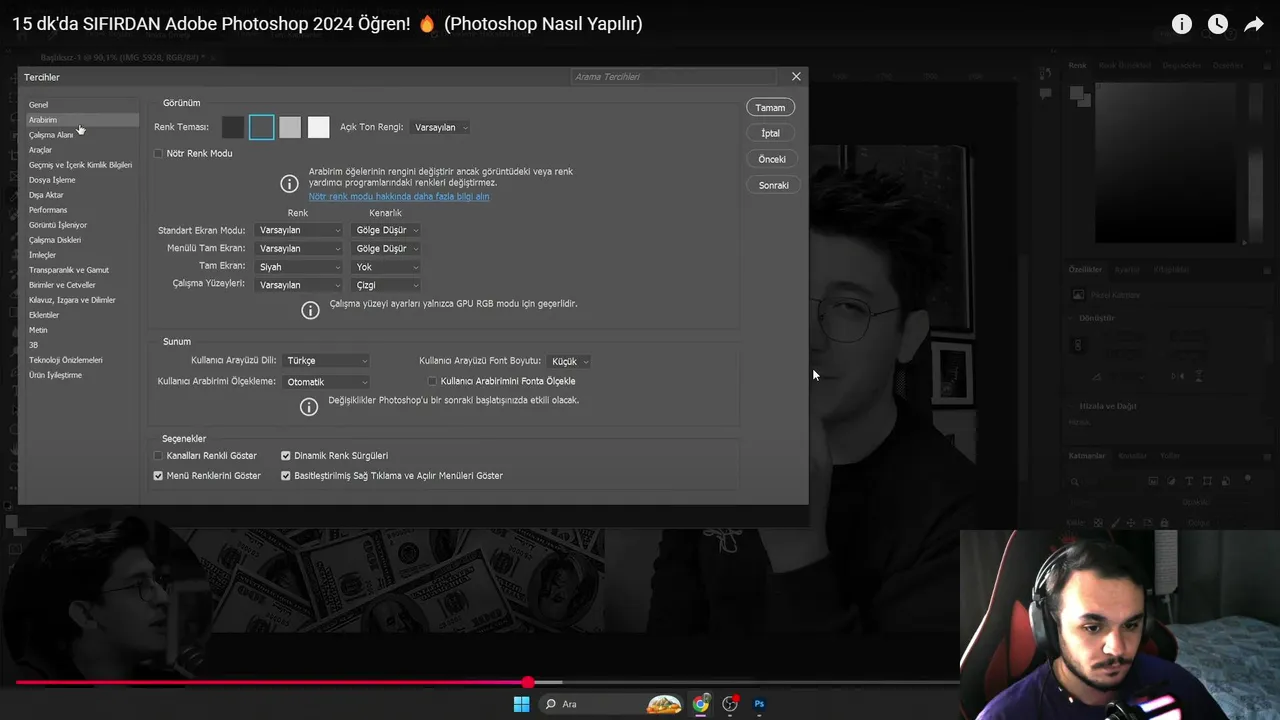Open Çalışma Yüzeyleri Varsayılan color dropdown
The width and height of the screenshot is (1280, 720).
[x=299, y=285]
